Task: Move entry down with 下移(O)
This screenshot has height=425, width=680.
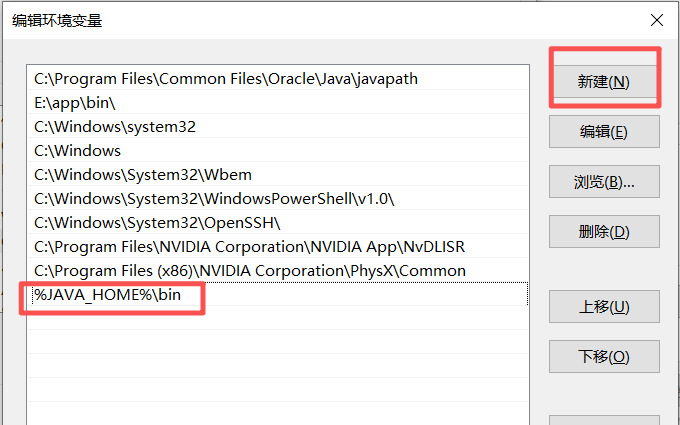Action: coord(604,356)
